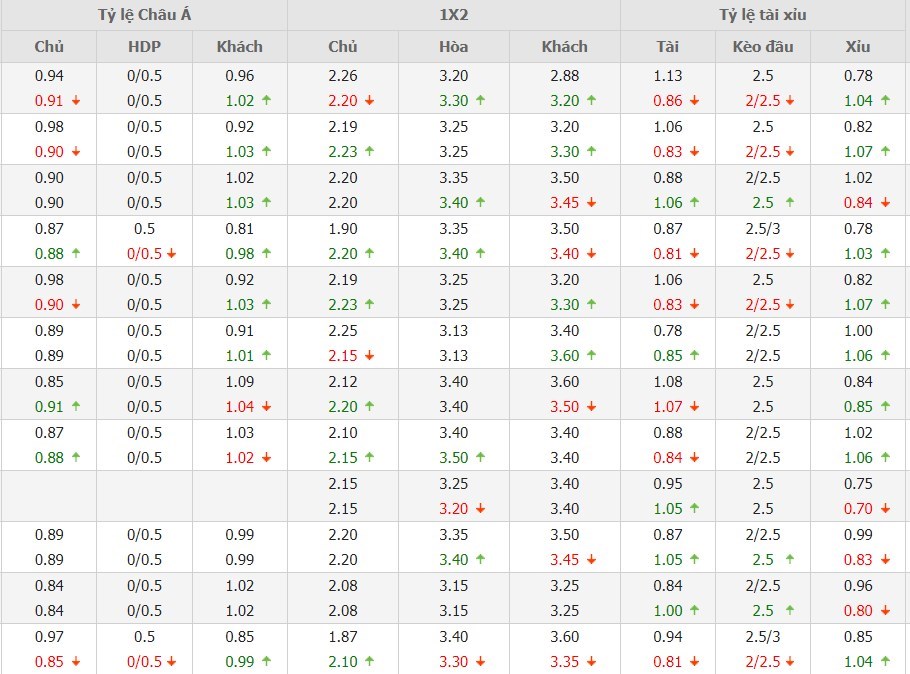The height and width of the screenshot is (674, 910).
Task: Click the red down arrow beside 0.86
Action: [694, 101]
